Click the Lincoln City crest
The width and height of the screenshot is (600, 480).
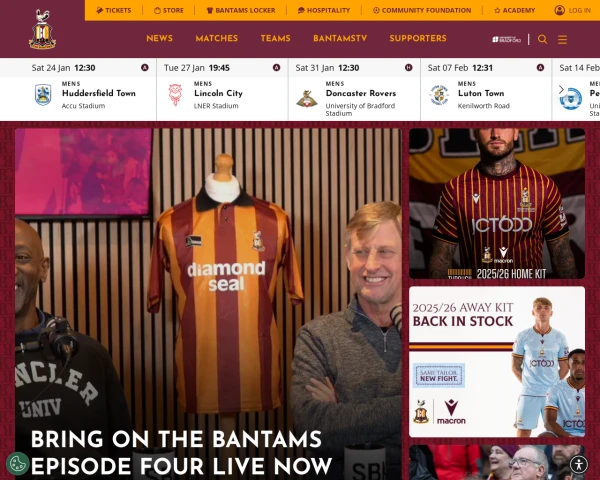click(175, 95)
